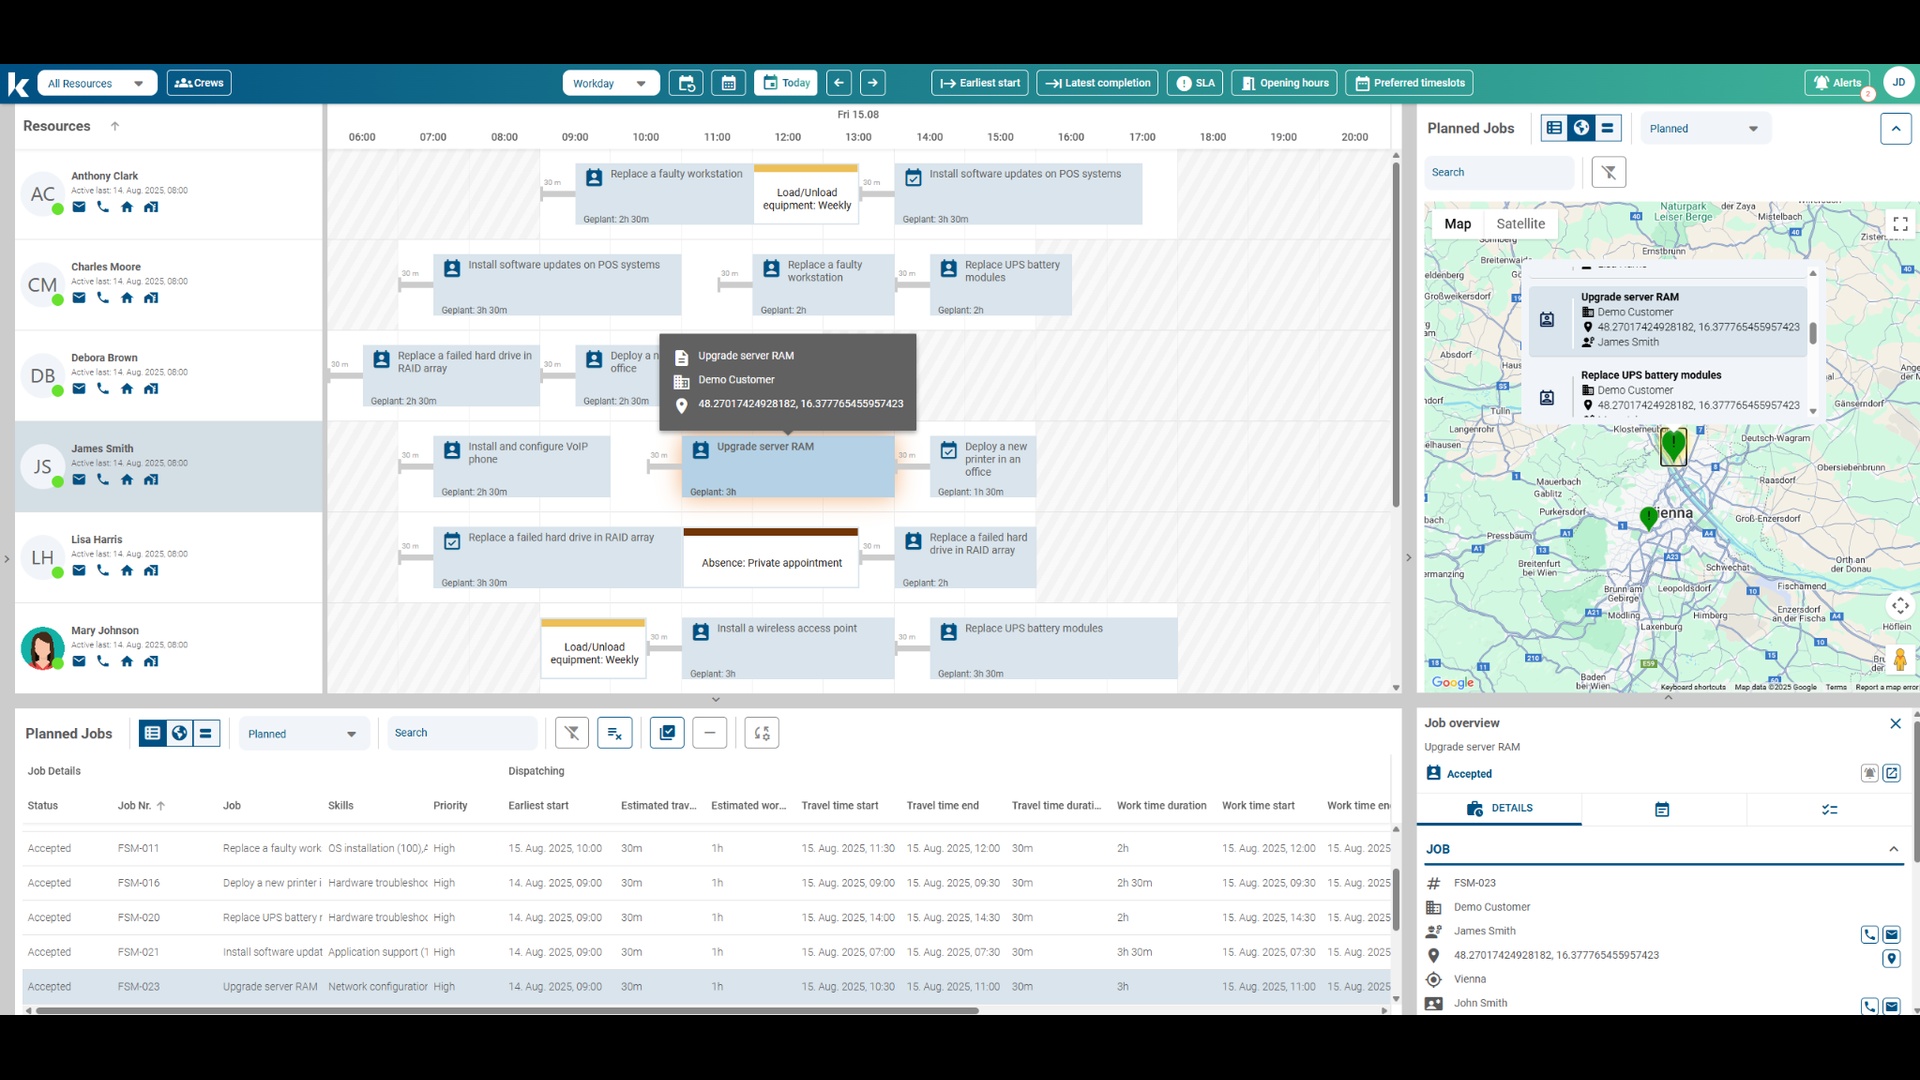
Task: Switch map to Satellite view
Action: (1520, 224)
